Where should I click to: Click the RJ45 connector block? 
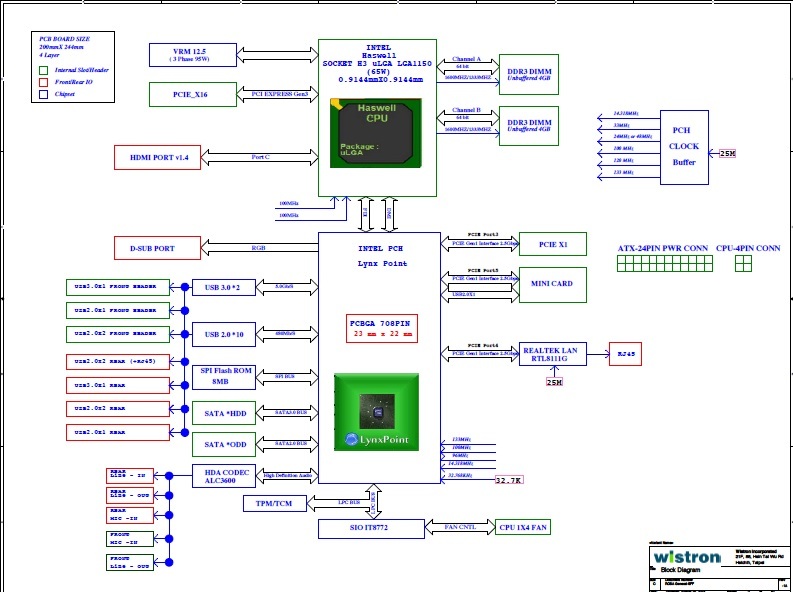(x=626, y=354)
